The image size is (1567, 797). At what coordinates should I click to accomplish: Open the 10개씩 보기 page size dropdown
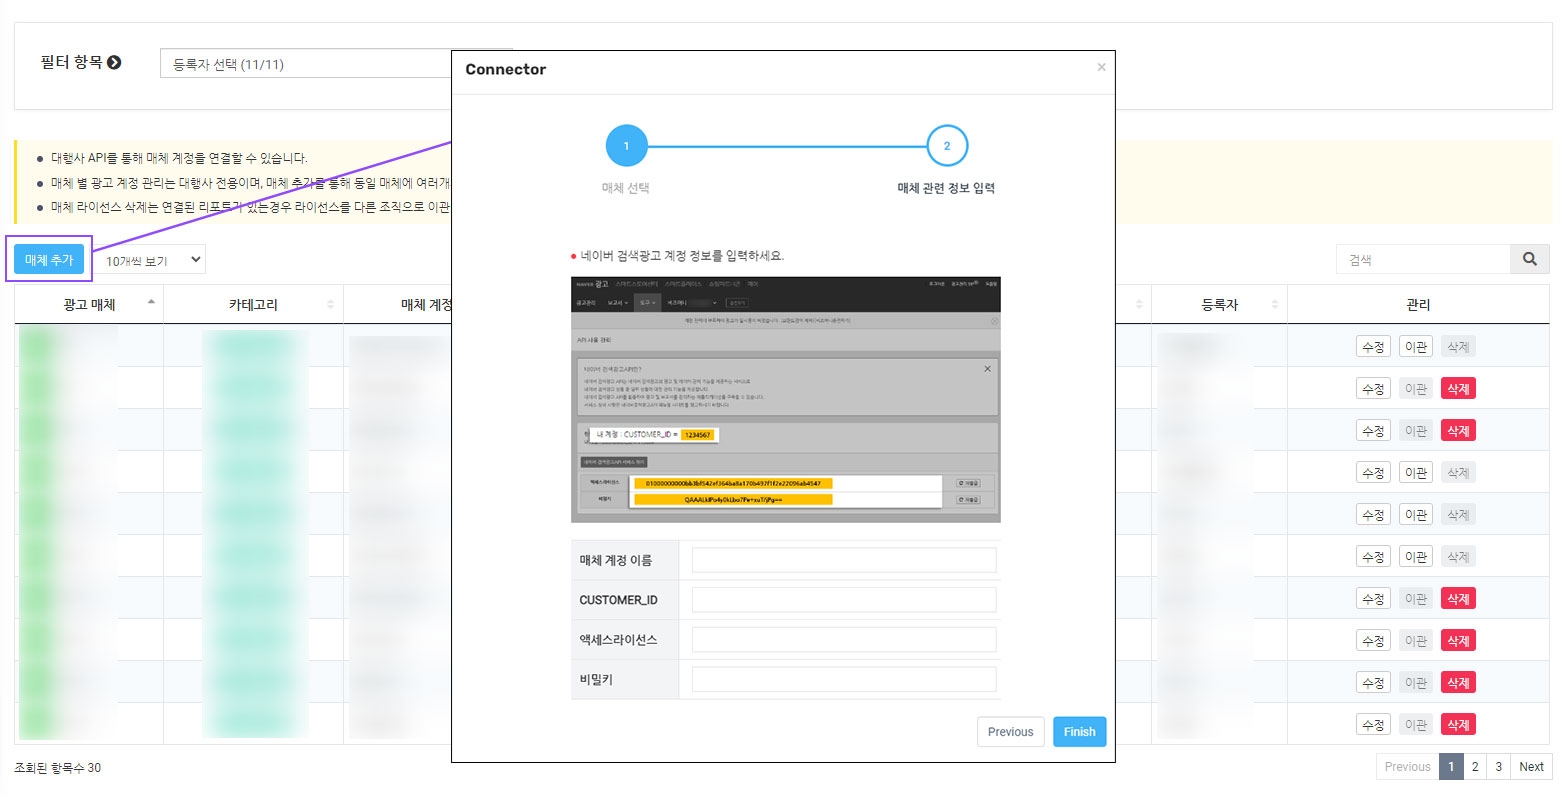154,260
